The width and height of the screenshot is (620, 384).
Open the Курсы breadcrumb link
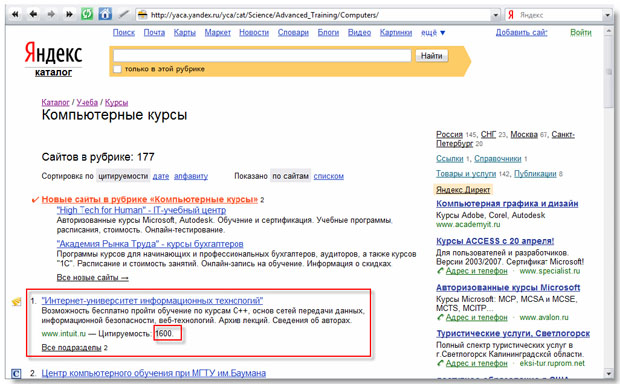116,102
